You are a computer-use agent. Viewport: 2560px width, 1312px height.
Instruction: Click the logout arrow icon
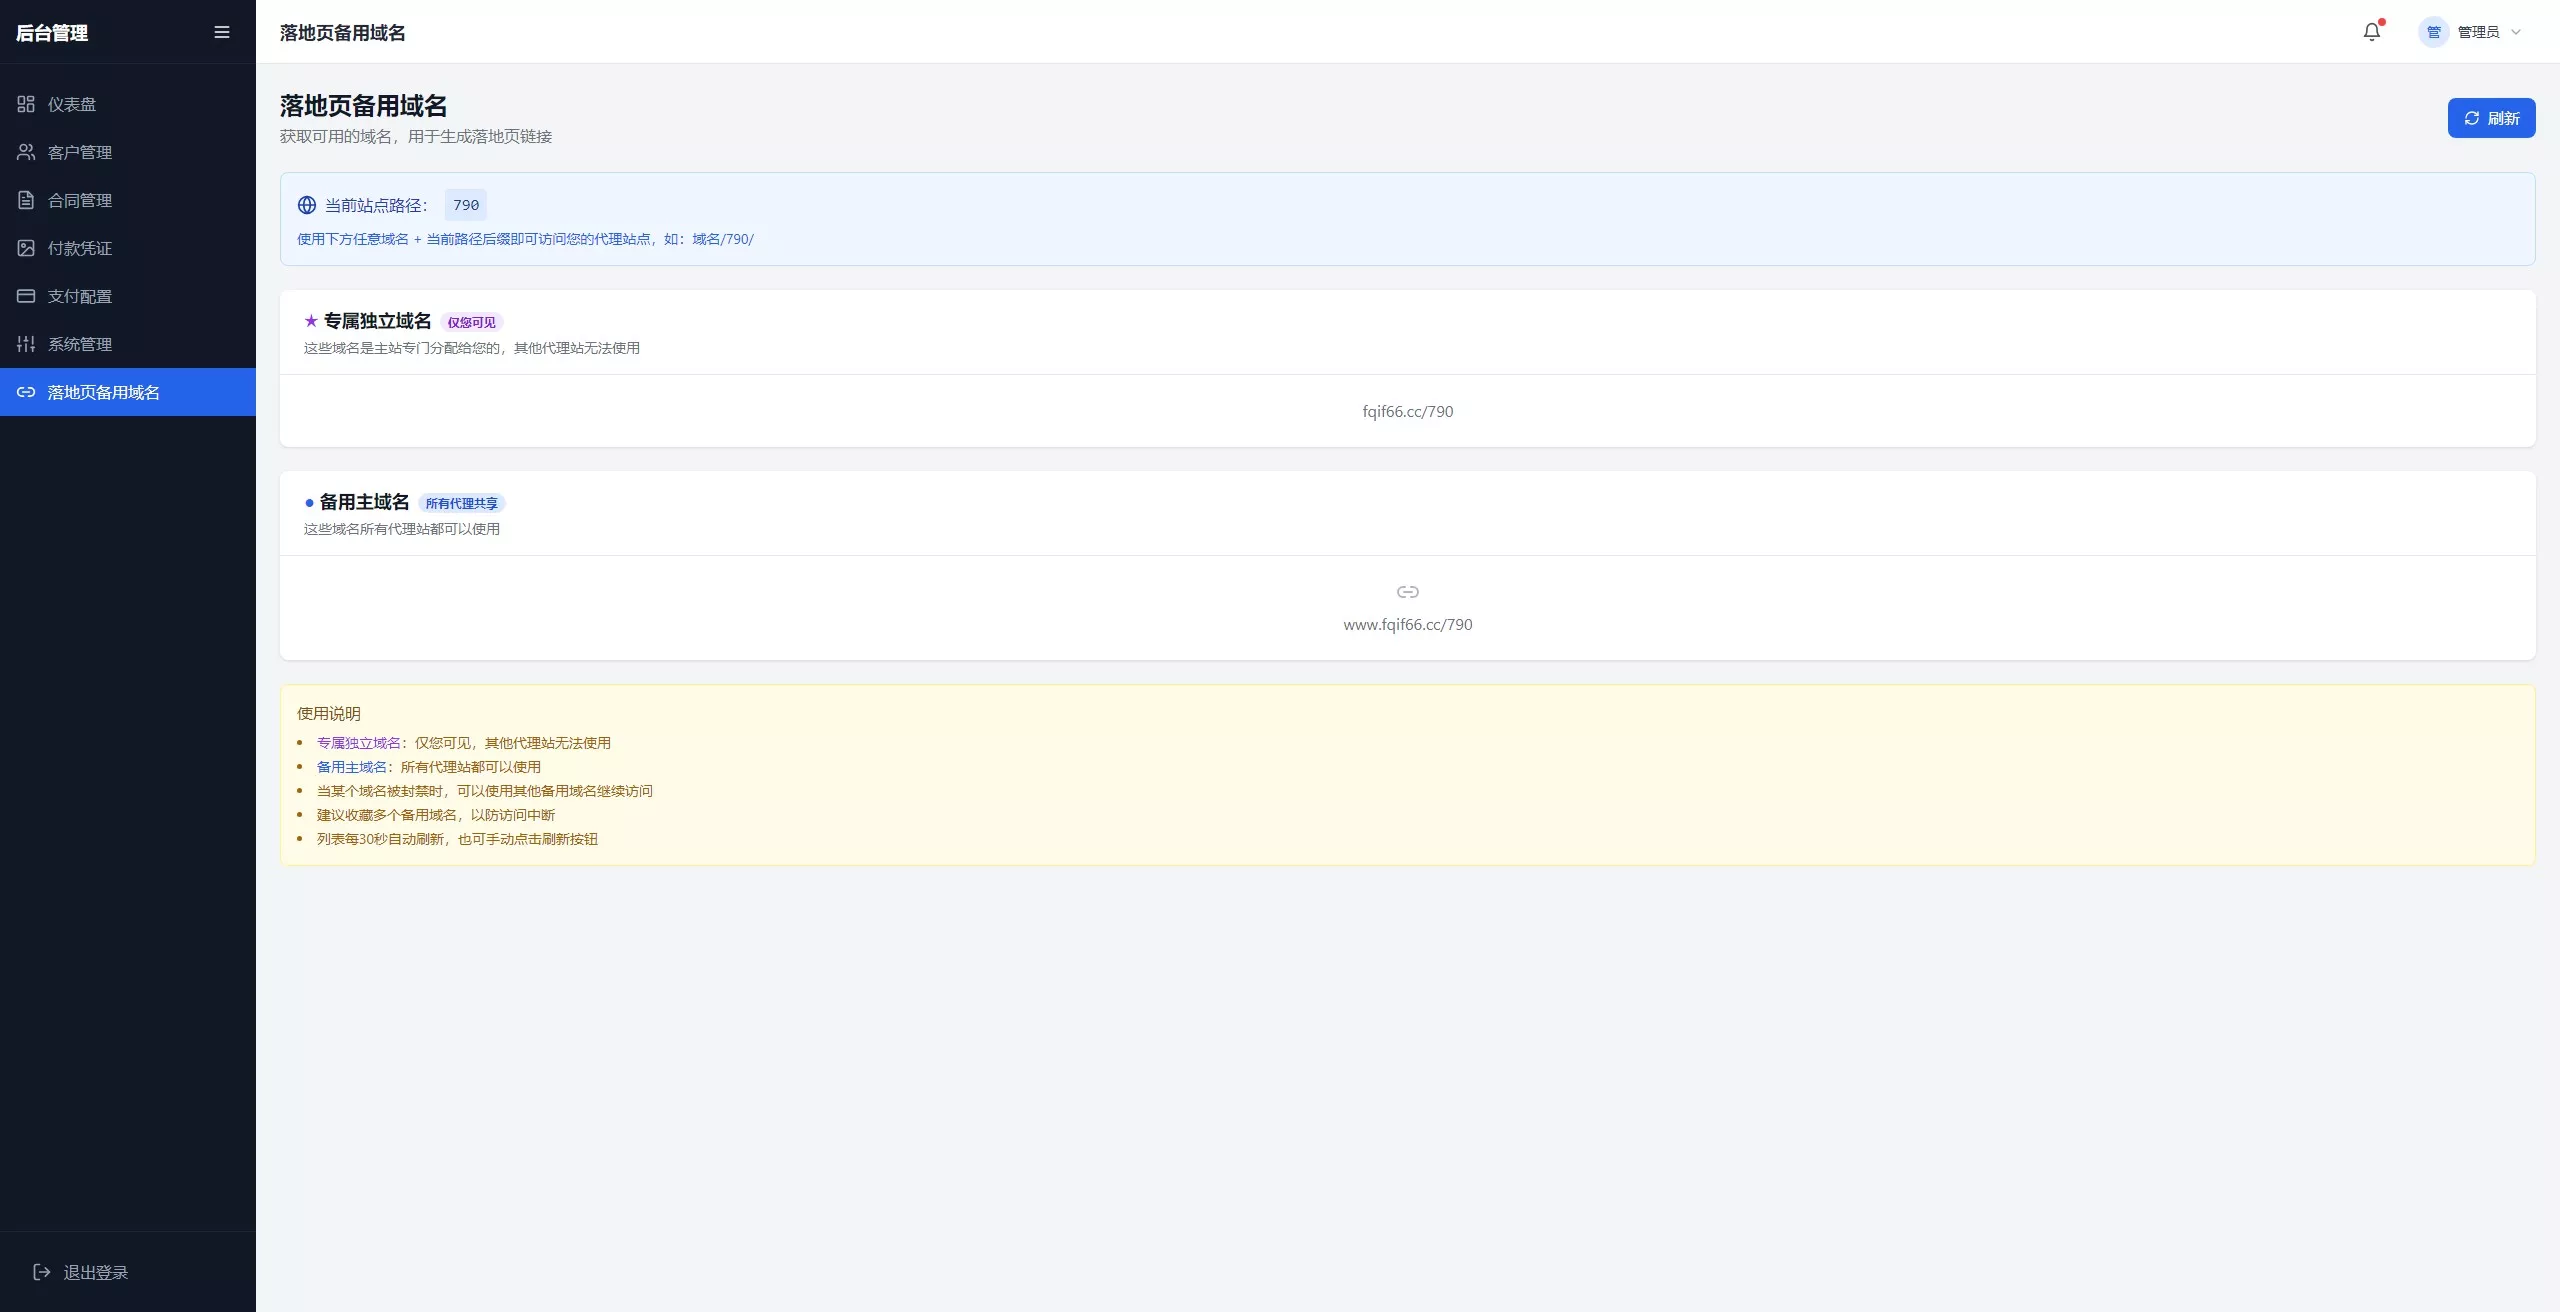42,1272
